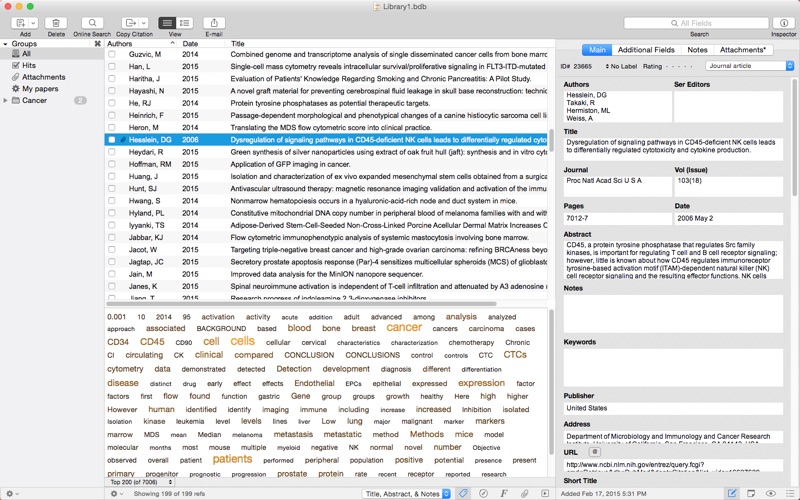Image resolution: width=800 pixels, height=500 pixels.
Task: Open the Title, Abstract, & Notes dropdown
Action: coord(407,493)
